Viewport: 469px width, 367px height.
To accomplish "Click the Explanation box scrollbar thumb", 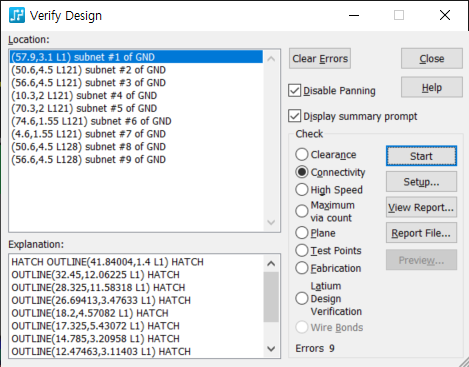I will pyautogui.click(x=271, y=297).
